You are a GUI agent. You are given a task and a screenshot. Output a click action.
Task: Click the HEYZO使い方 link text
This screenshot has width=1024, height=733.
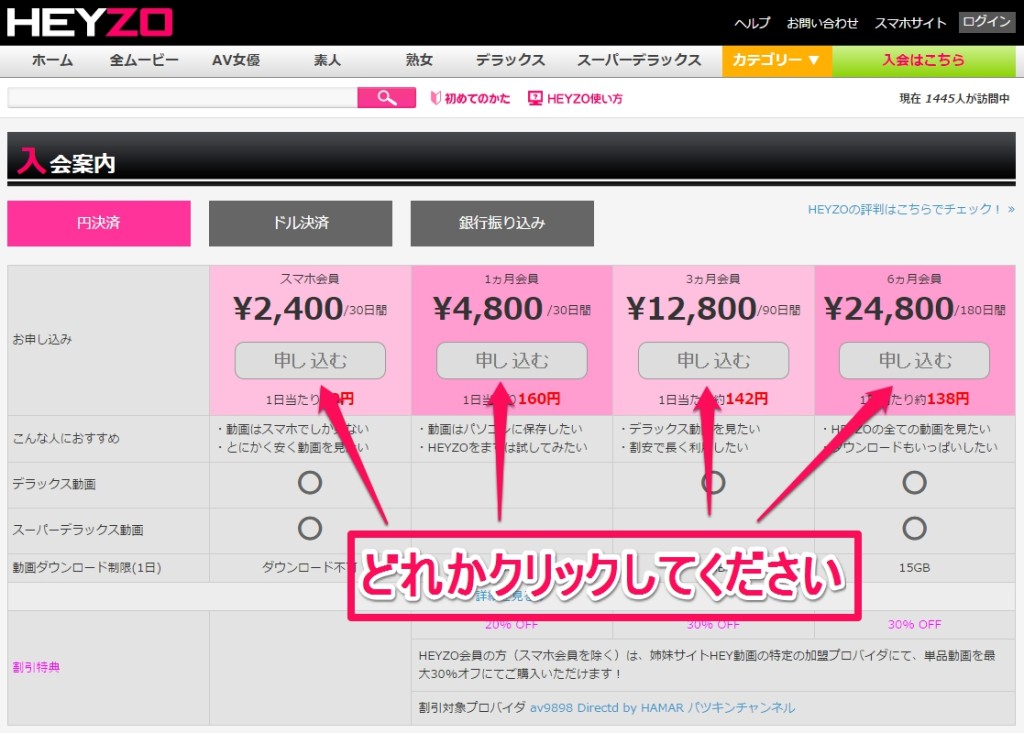point(584,99)
